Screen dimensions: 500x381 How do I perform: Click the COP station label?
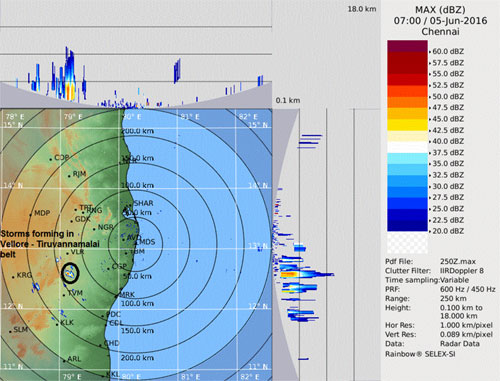[x=62, y=158]
